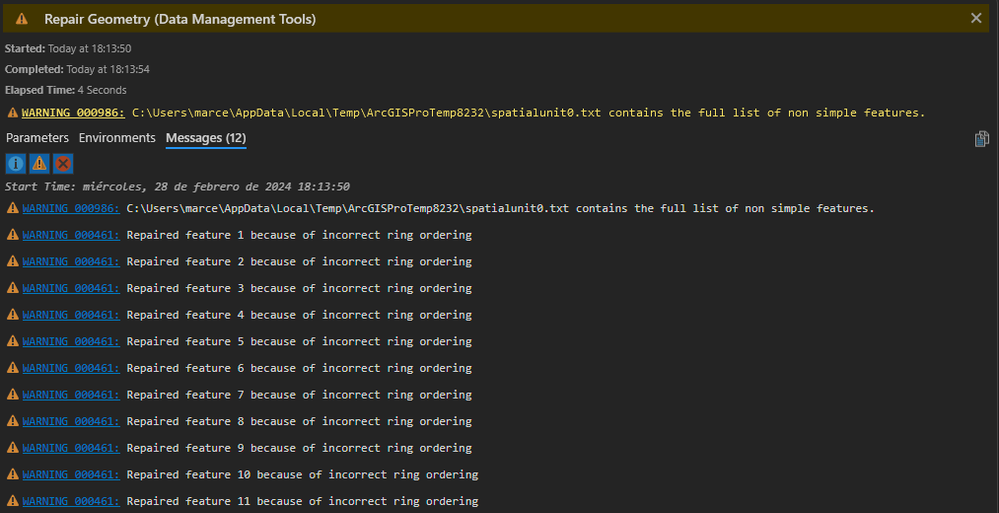Click the Start Time line in messages
The image size is (999, 513).
tap(177, 187)
